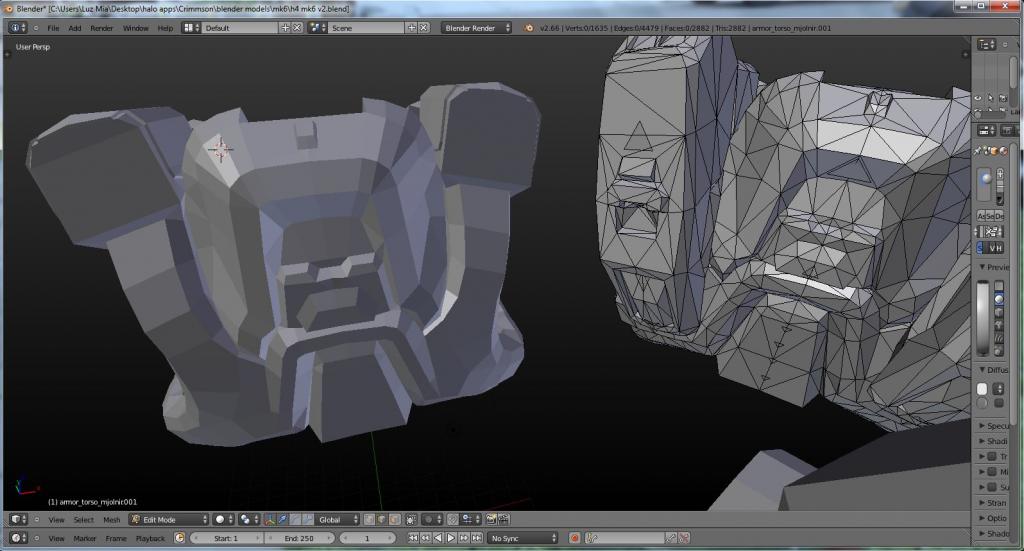Open the File menu
The height and width of the screenshot is (551, 1024).
(x=53, y=28)
